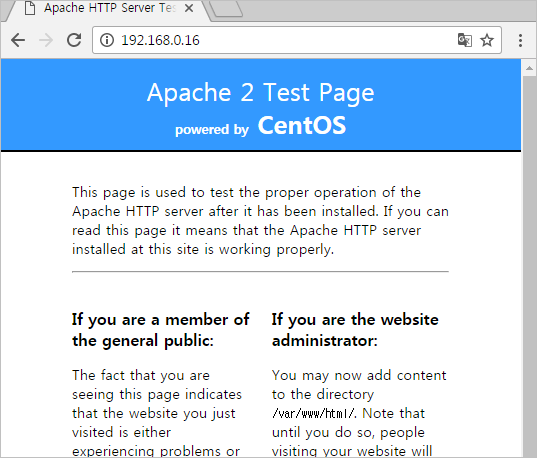Open a new browser tab

(x=226, y=9)
